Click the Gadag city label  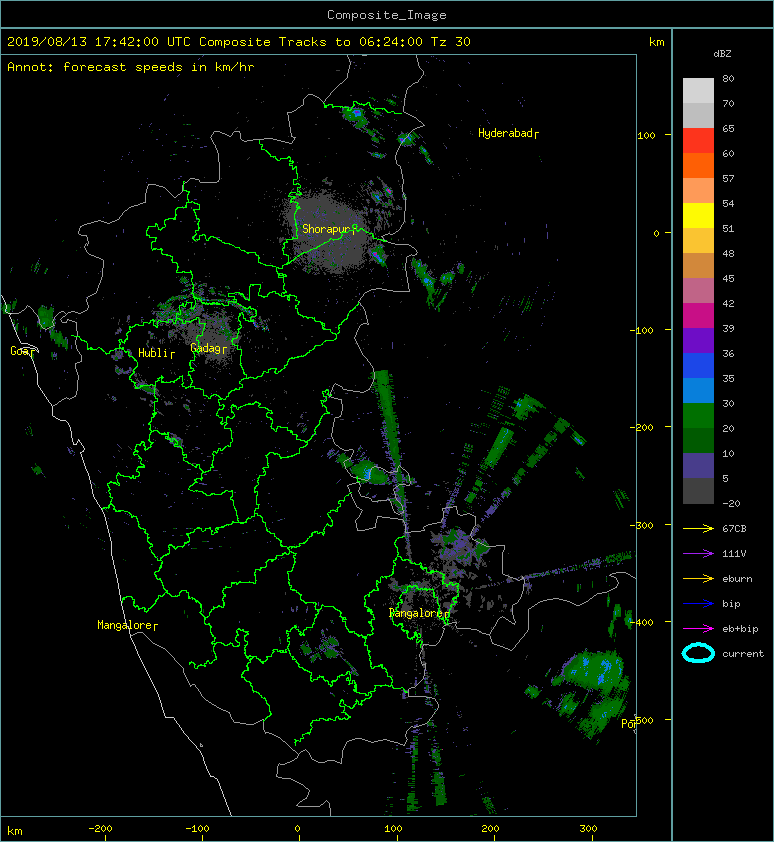208,348
